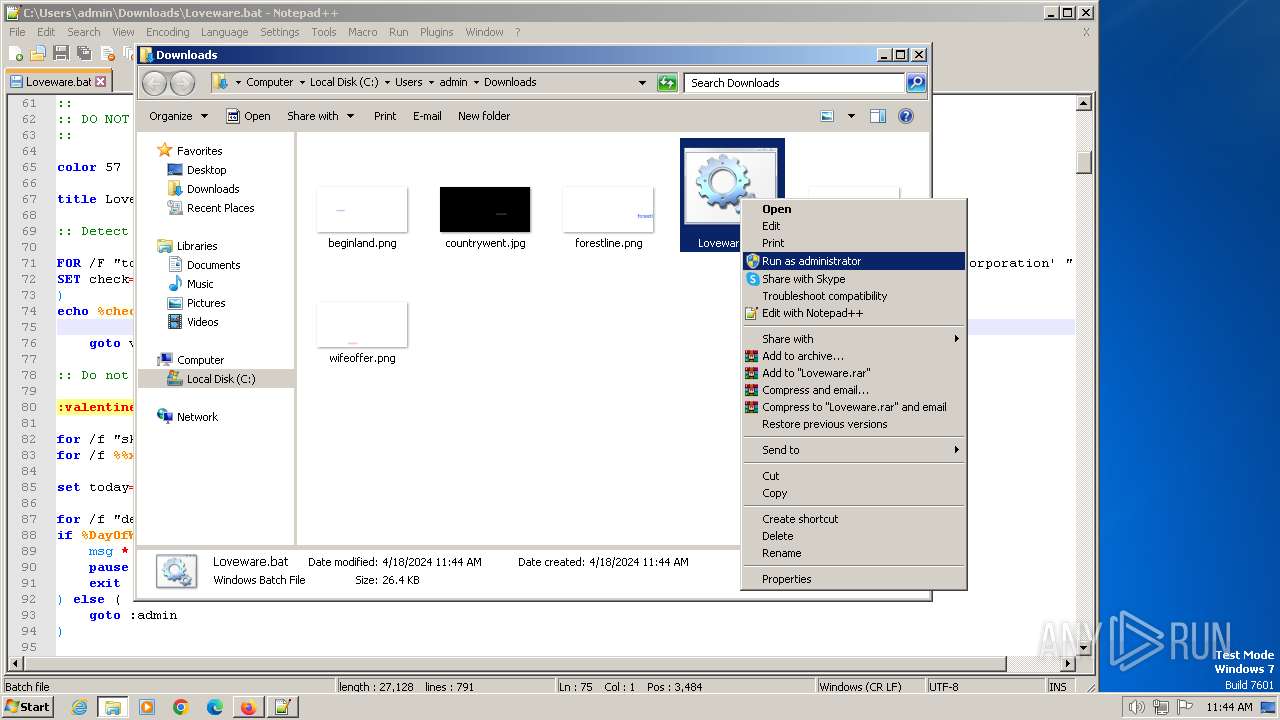Open the Share with dropdown in Explorer toolbar
The width and height of the screenshot is (1280, 720).
tap(320, 116)
